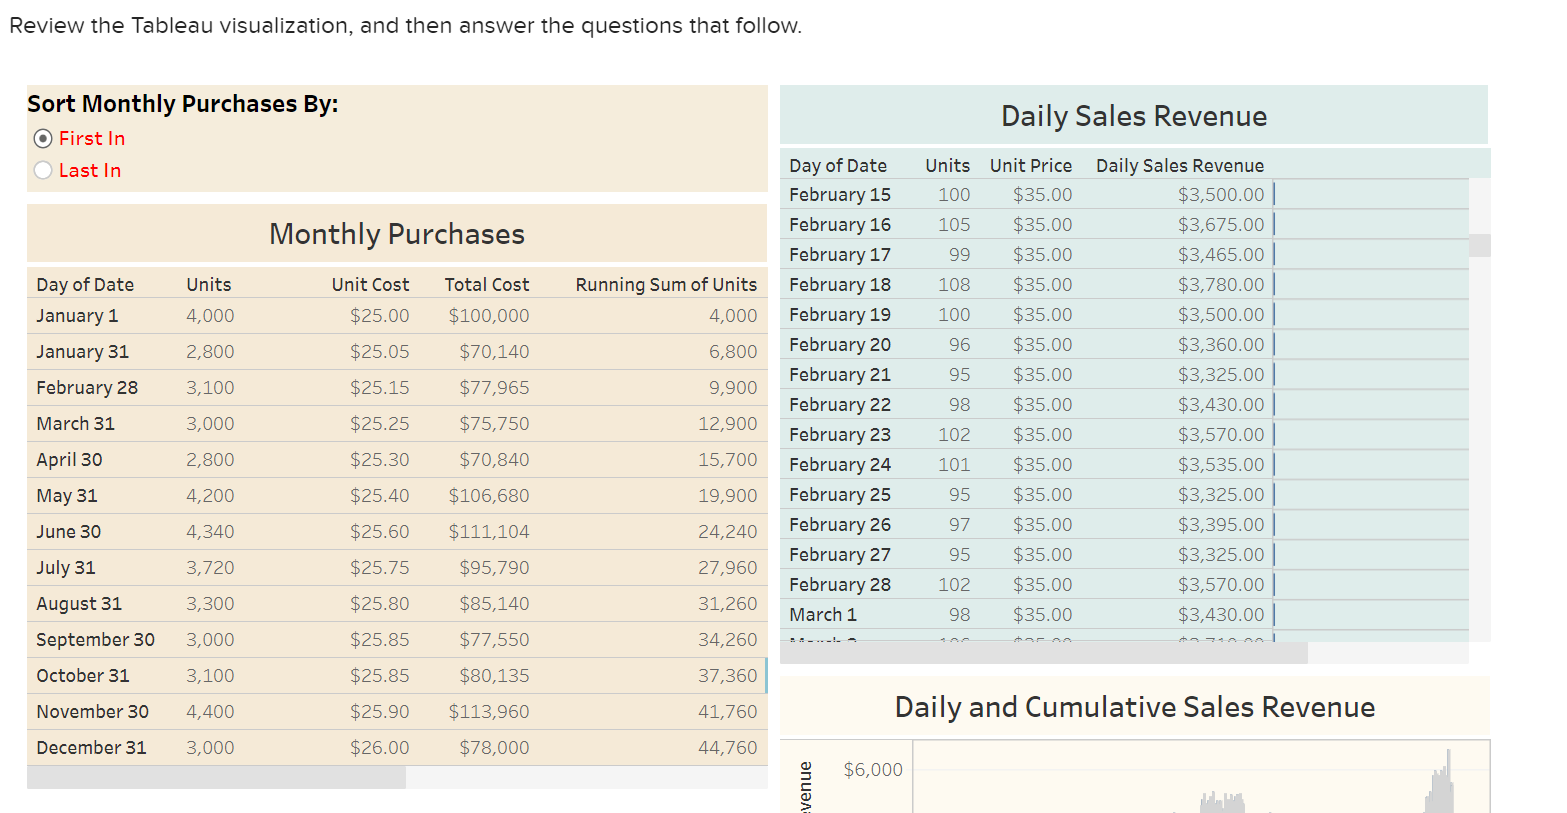The image size is (1567, 813).
Task: Select the First In radio button
Action: 41,138
